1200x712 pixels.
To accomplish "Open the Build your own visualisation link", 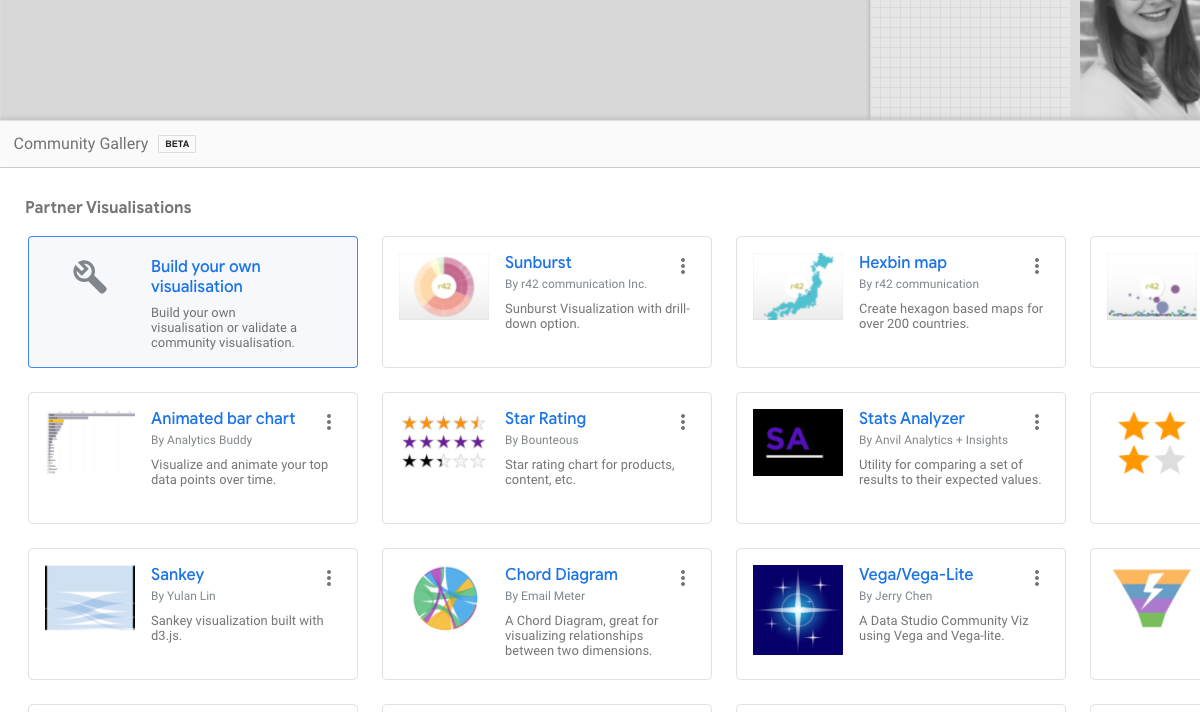I will (x=205, y=277).
